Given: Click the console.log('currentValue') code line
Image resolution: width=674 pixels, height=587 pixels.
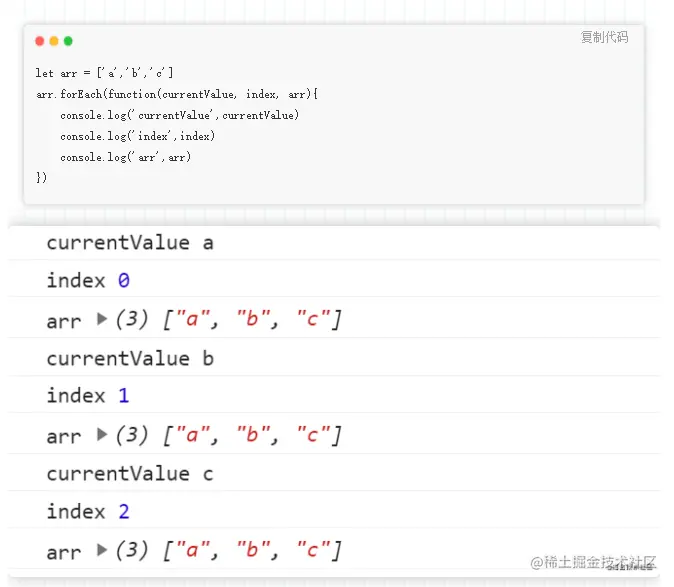Looking at the screenshot, I should coord(179,115).
